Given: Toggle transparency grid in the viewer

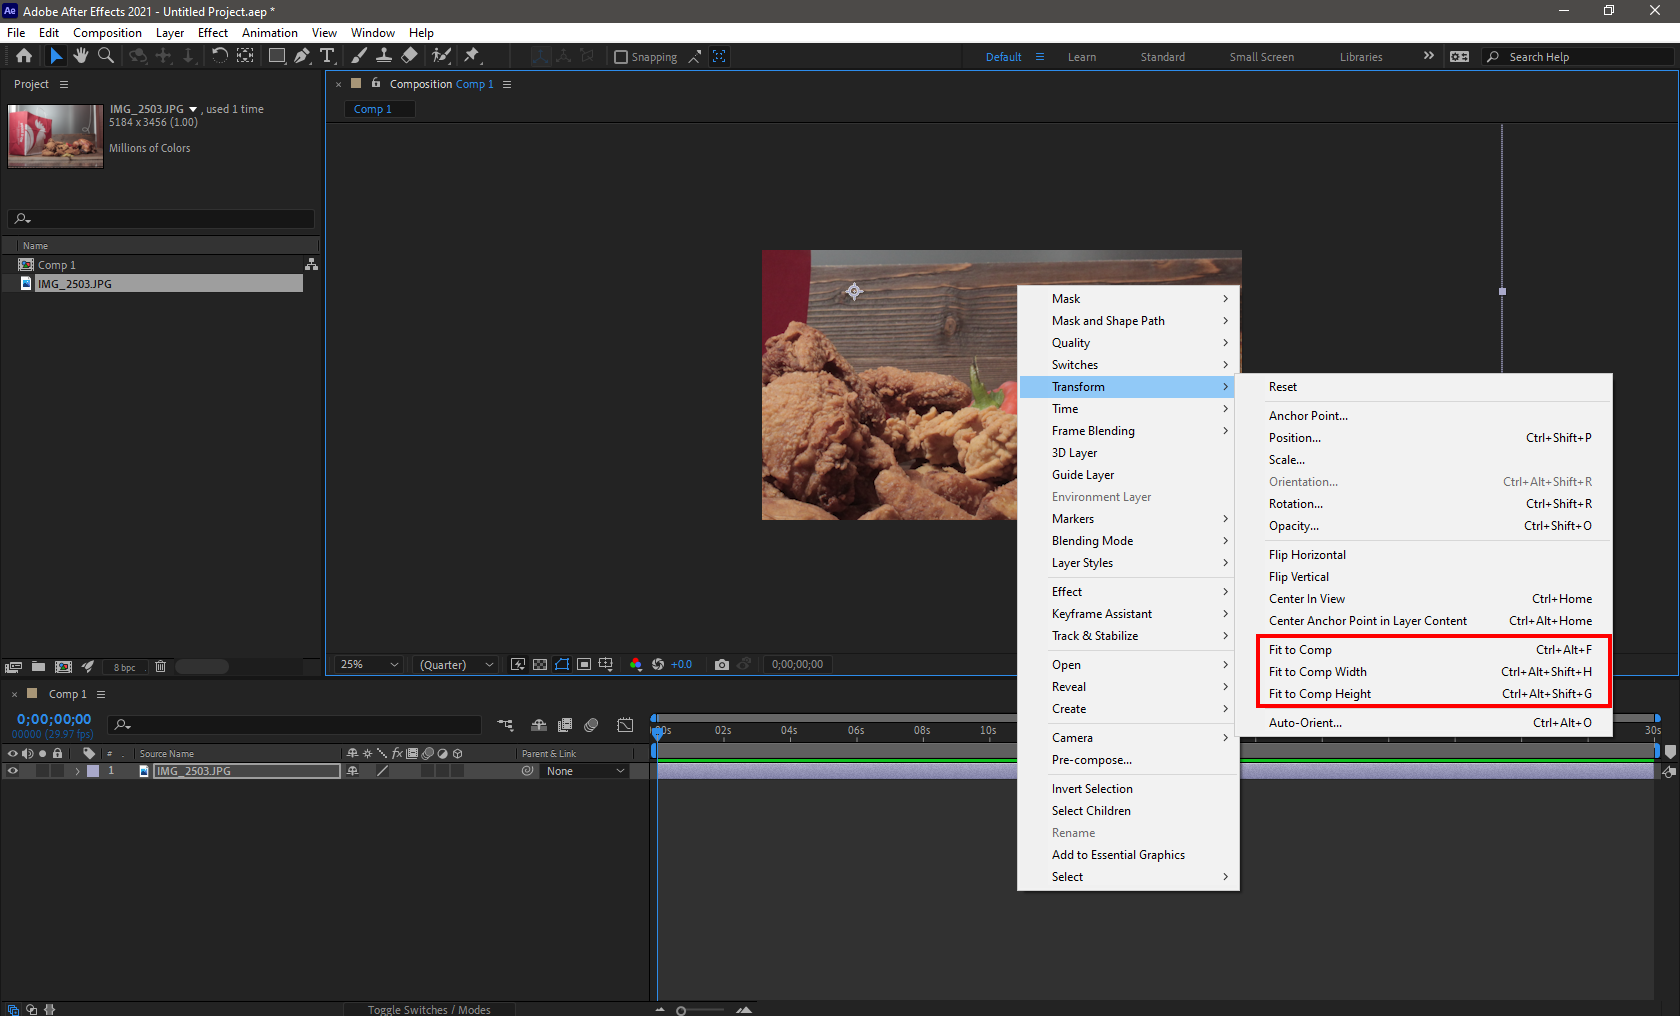Looking at the screenshot, I should click(x=540, y=664).
